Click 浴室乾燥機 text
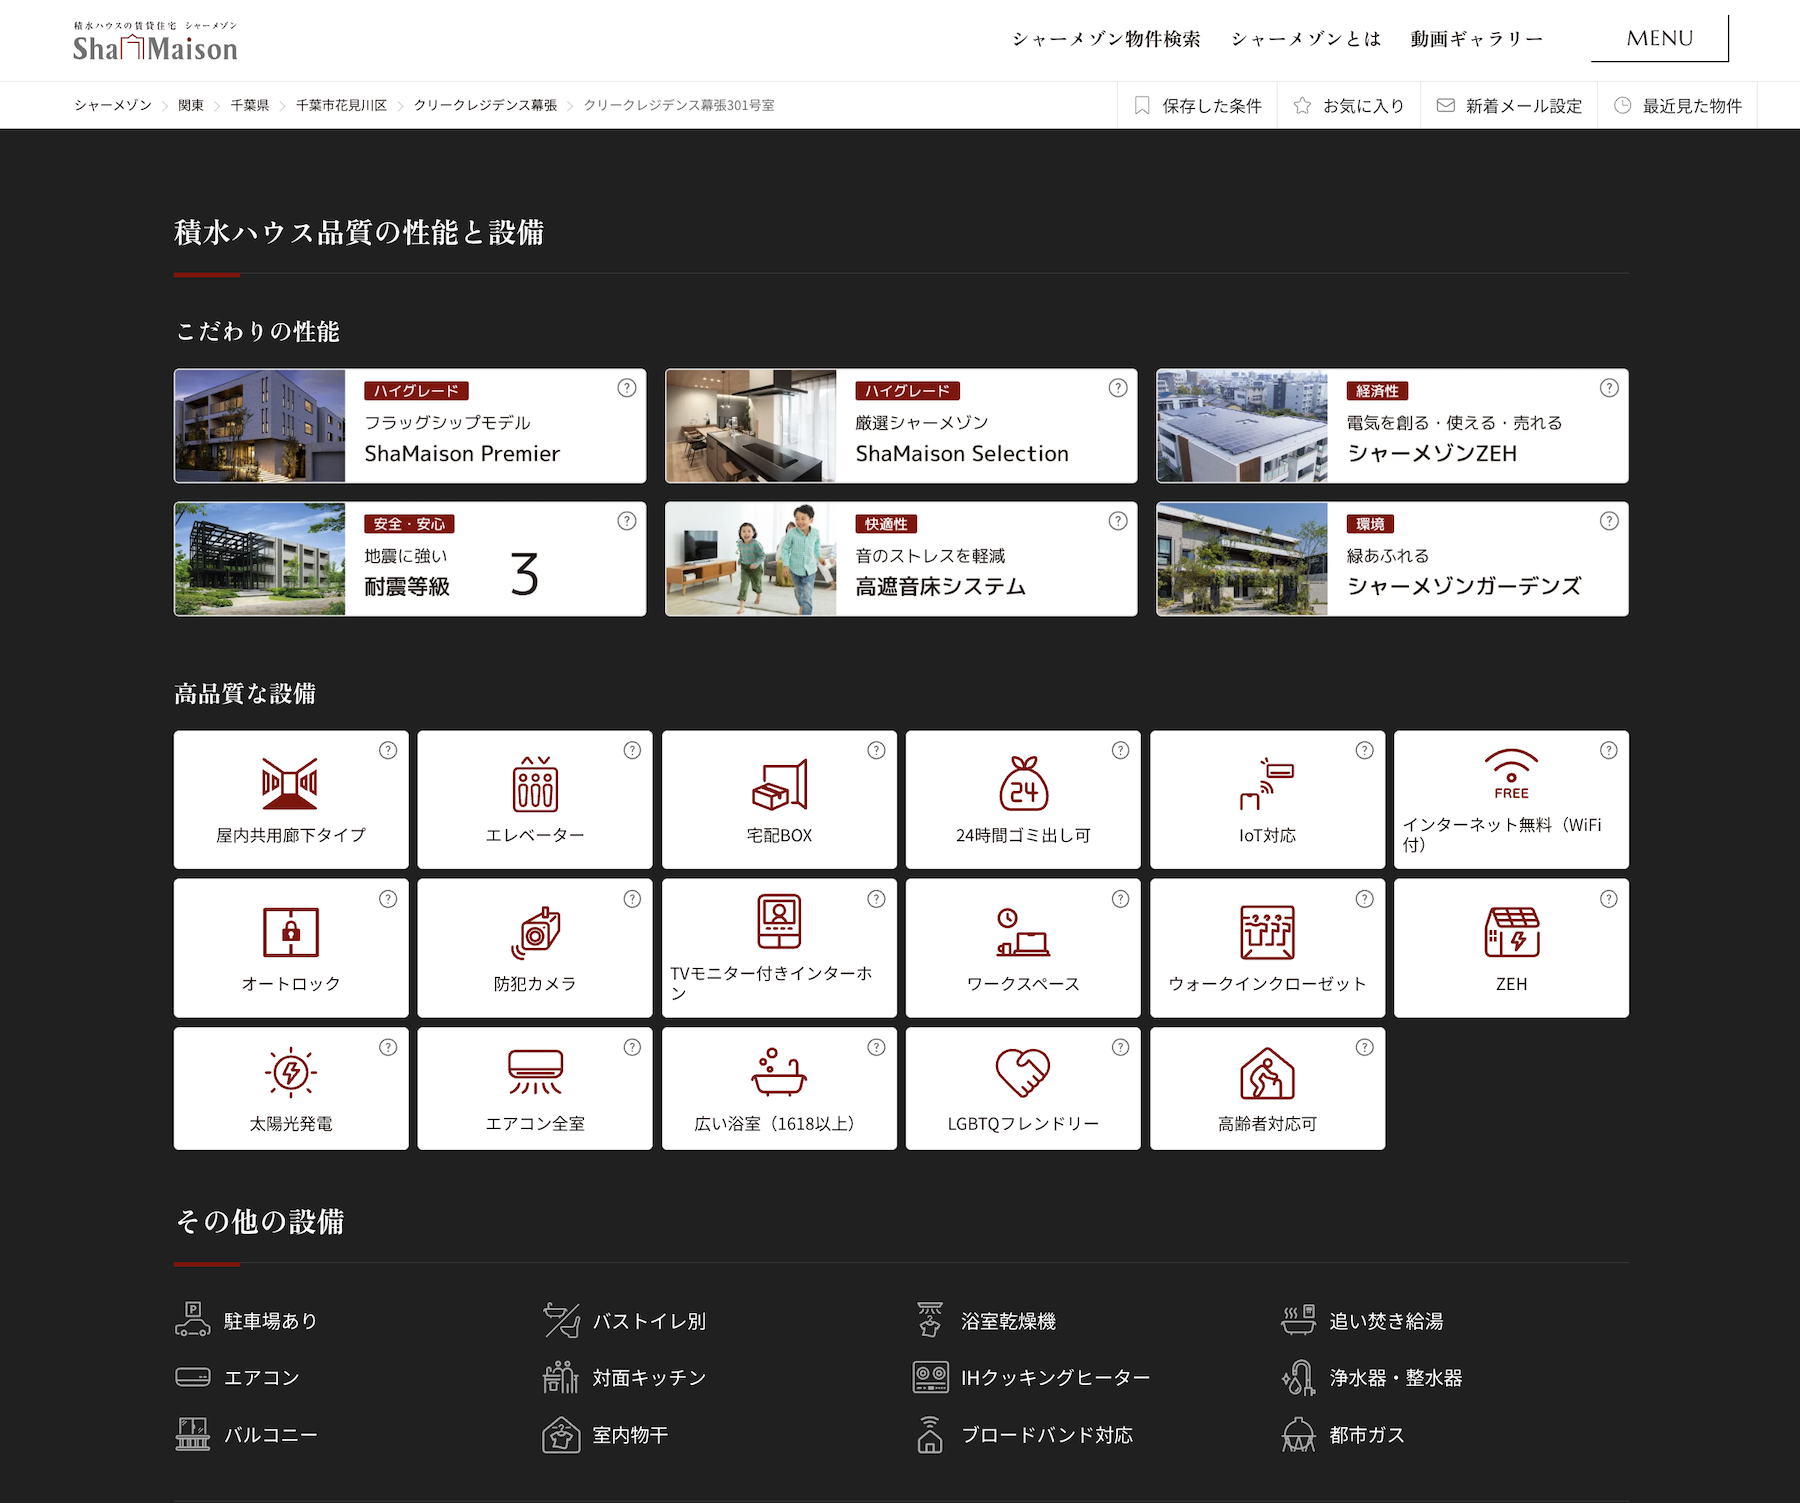 1008,1321
